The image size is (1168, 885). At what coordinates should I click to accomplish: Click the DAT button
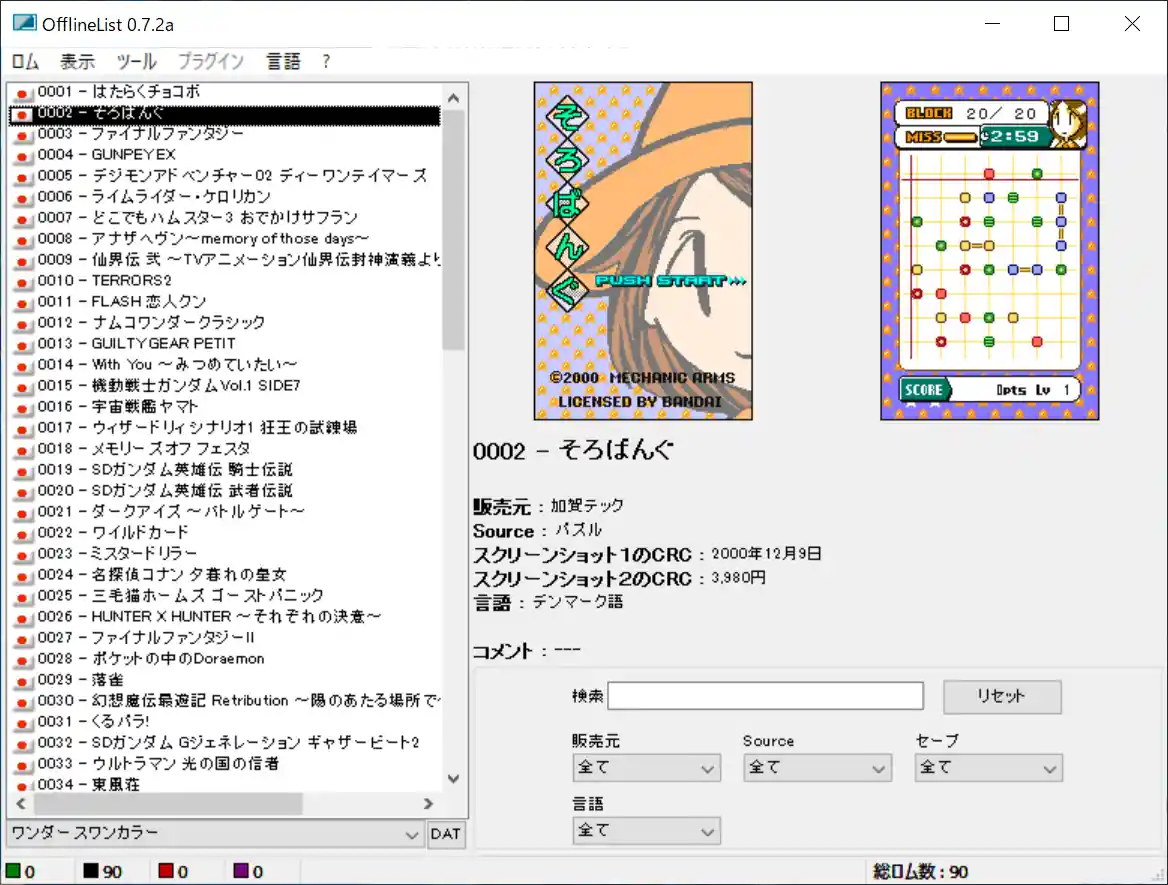445,834
